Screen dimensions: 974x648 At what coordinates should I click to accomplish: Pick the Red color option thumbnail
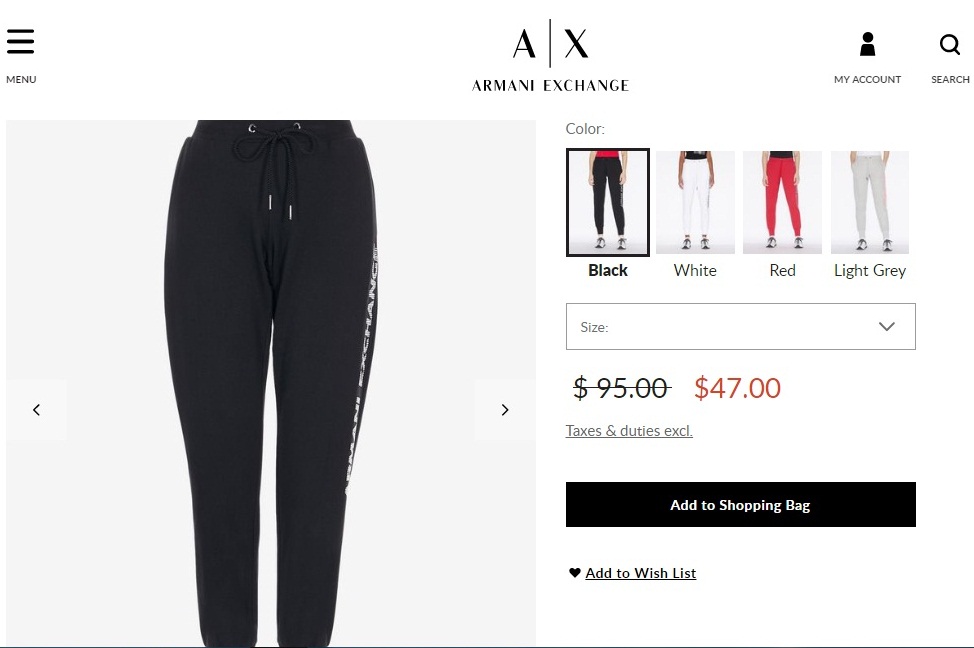tap(782, 203)
